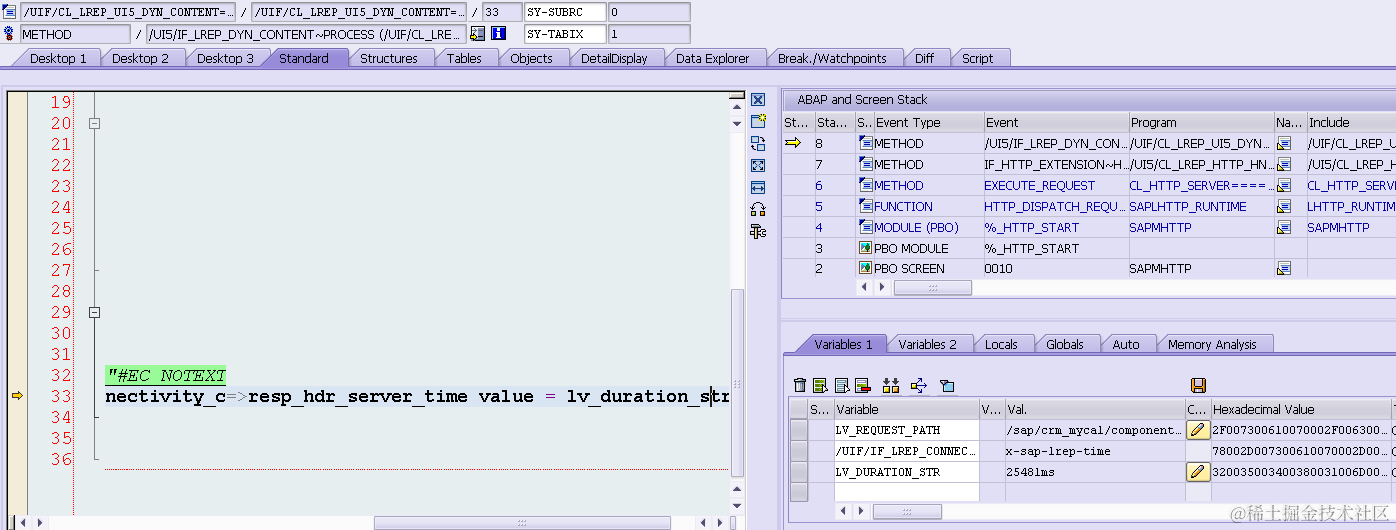Click the yellow columns layout icon

891,385
